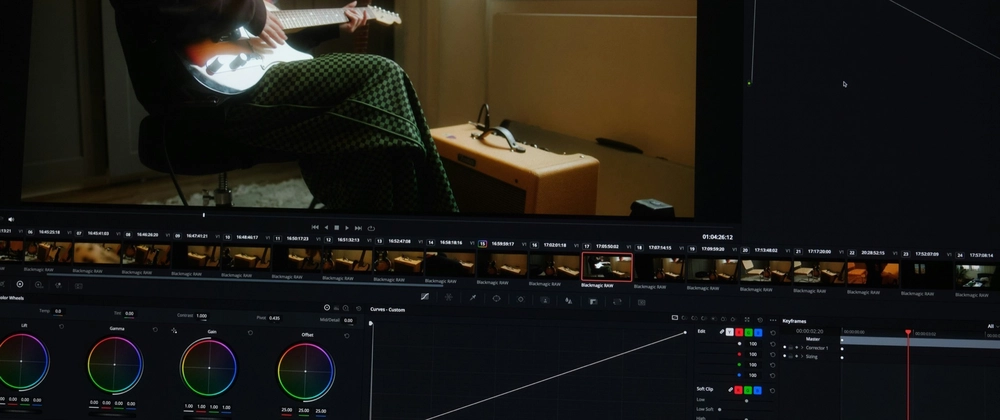Reset all Color Wheels adjustments
Screen dimensions: 1000x420
click(358, 308)
